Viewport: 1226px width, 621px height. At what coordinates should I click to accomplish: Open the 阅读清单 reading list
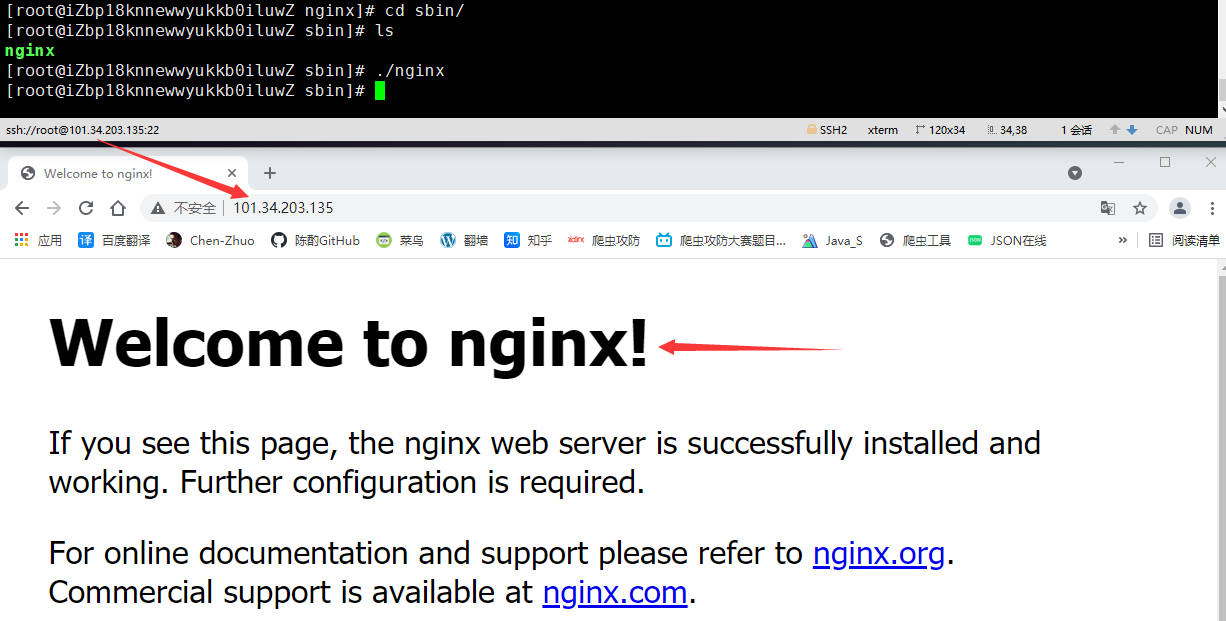tap(1184, 240)
